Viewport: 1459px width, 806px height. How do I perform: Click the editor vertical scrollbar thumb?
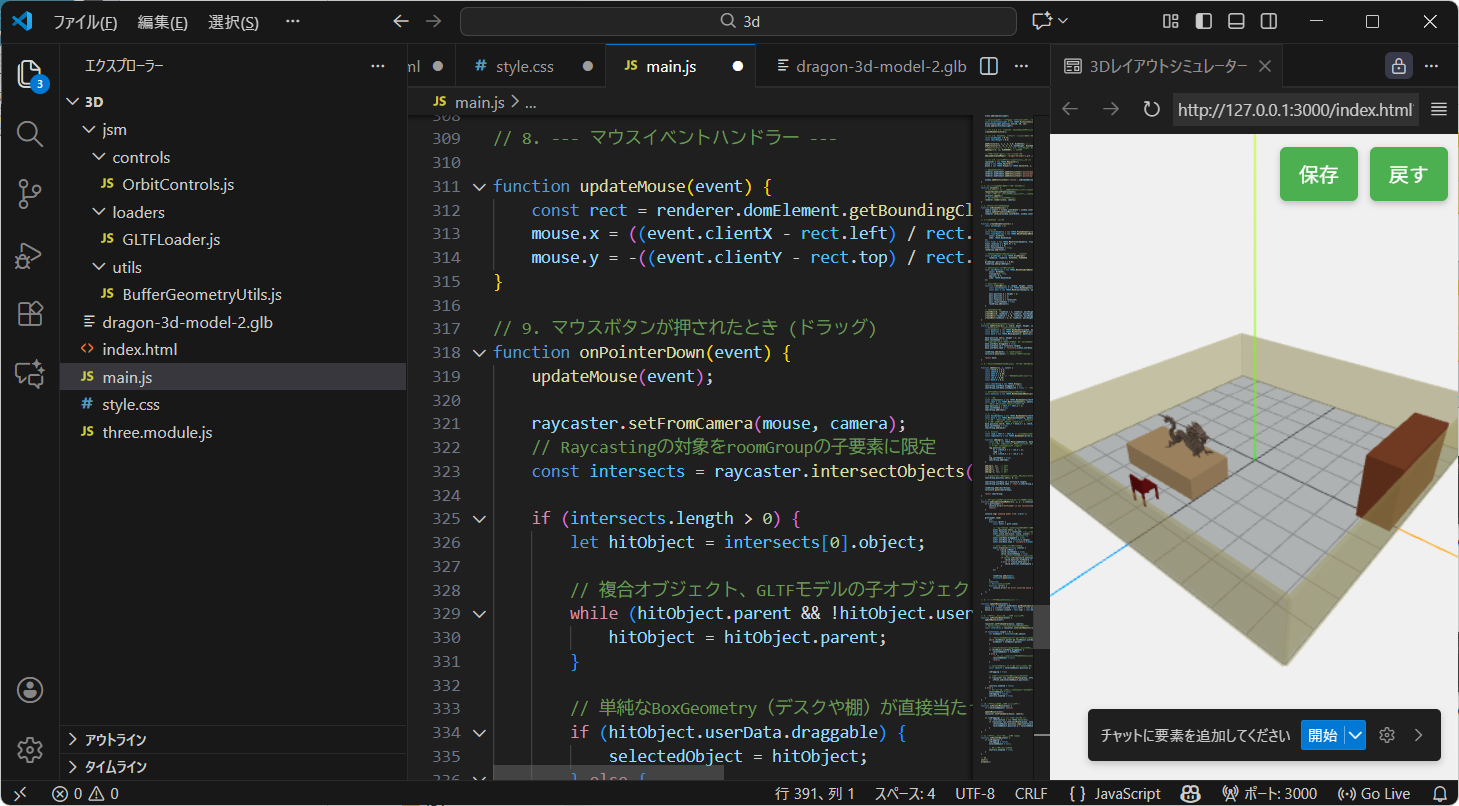pyautogui.click(x=1041, y=627)
